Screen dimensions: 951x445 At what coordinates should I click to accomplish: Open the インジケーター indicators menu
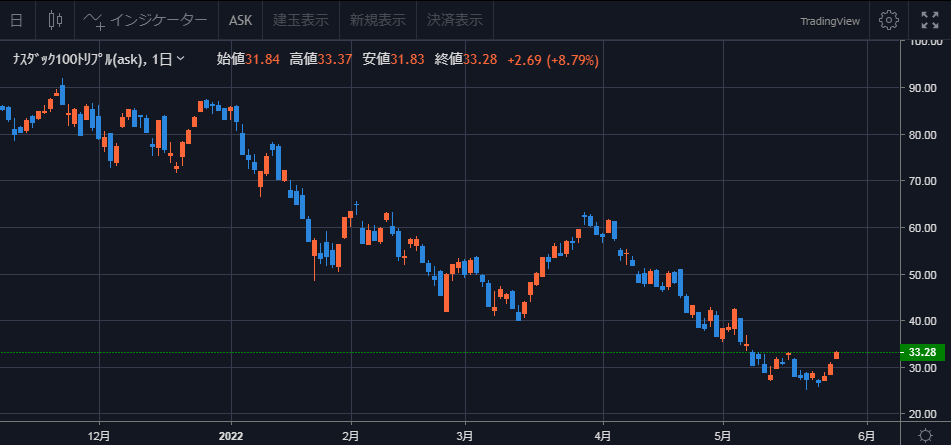(x=145, y=20)
